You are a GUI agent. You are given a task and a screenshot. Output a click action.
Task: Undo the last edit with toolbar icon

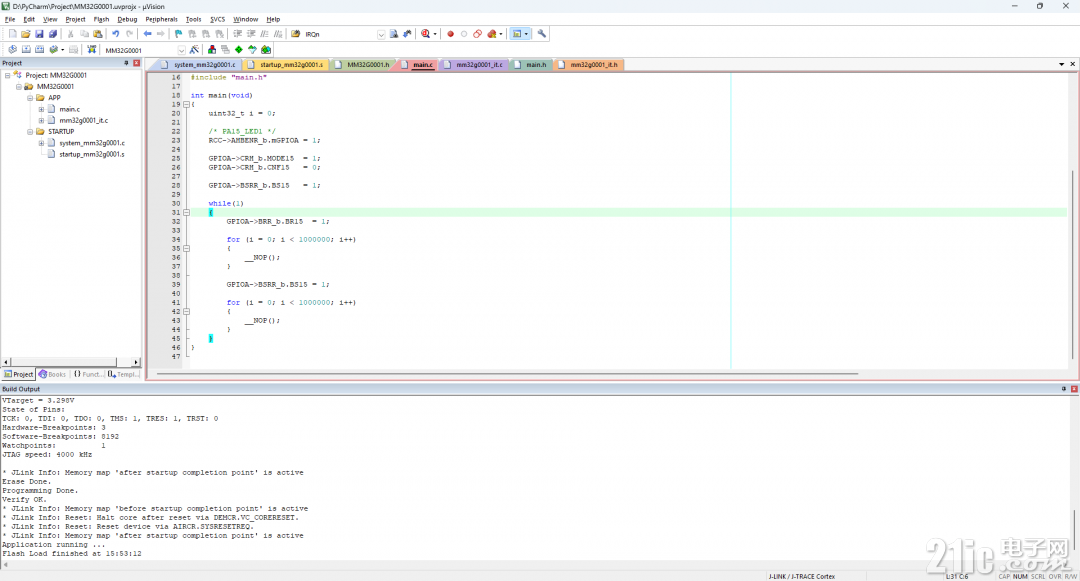[x=116, y=34]
